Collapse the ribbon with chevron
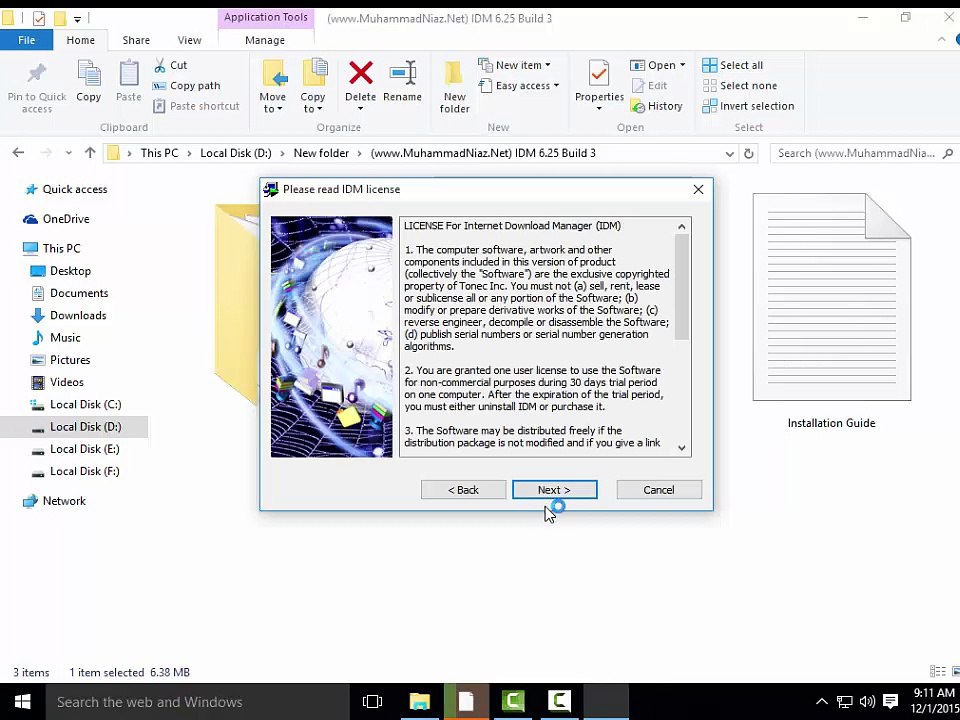 (942, 40)
